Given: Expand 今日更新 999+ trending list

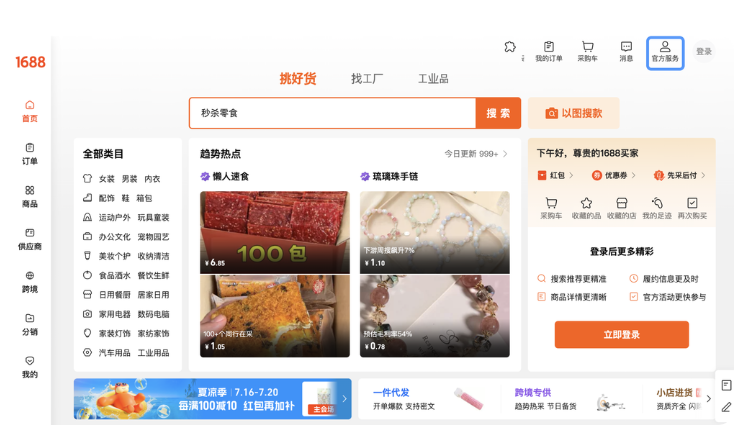Looking at the screenshot, I should (x=475, y=154).
